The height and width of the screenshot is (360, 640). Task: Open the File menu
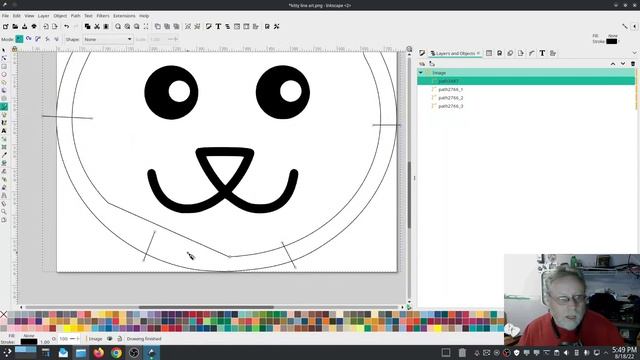(5, 16)
